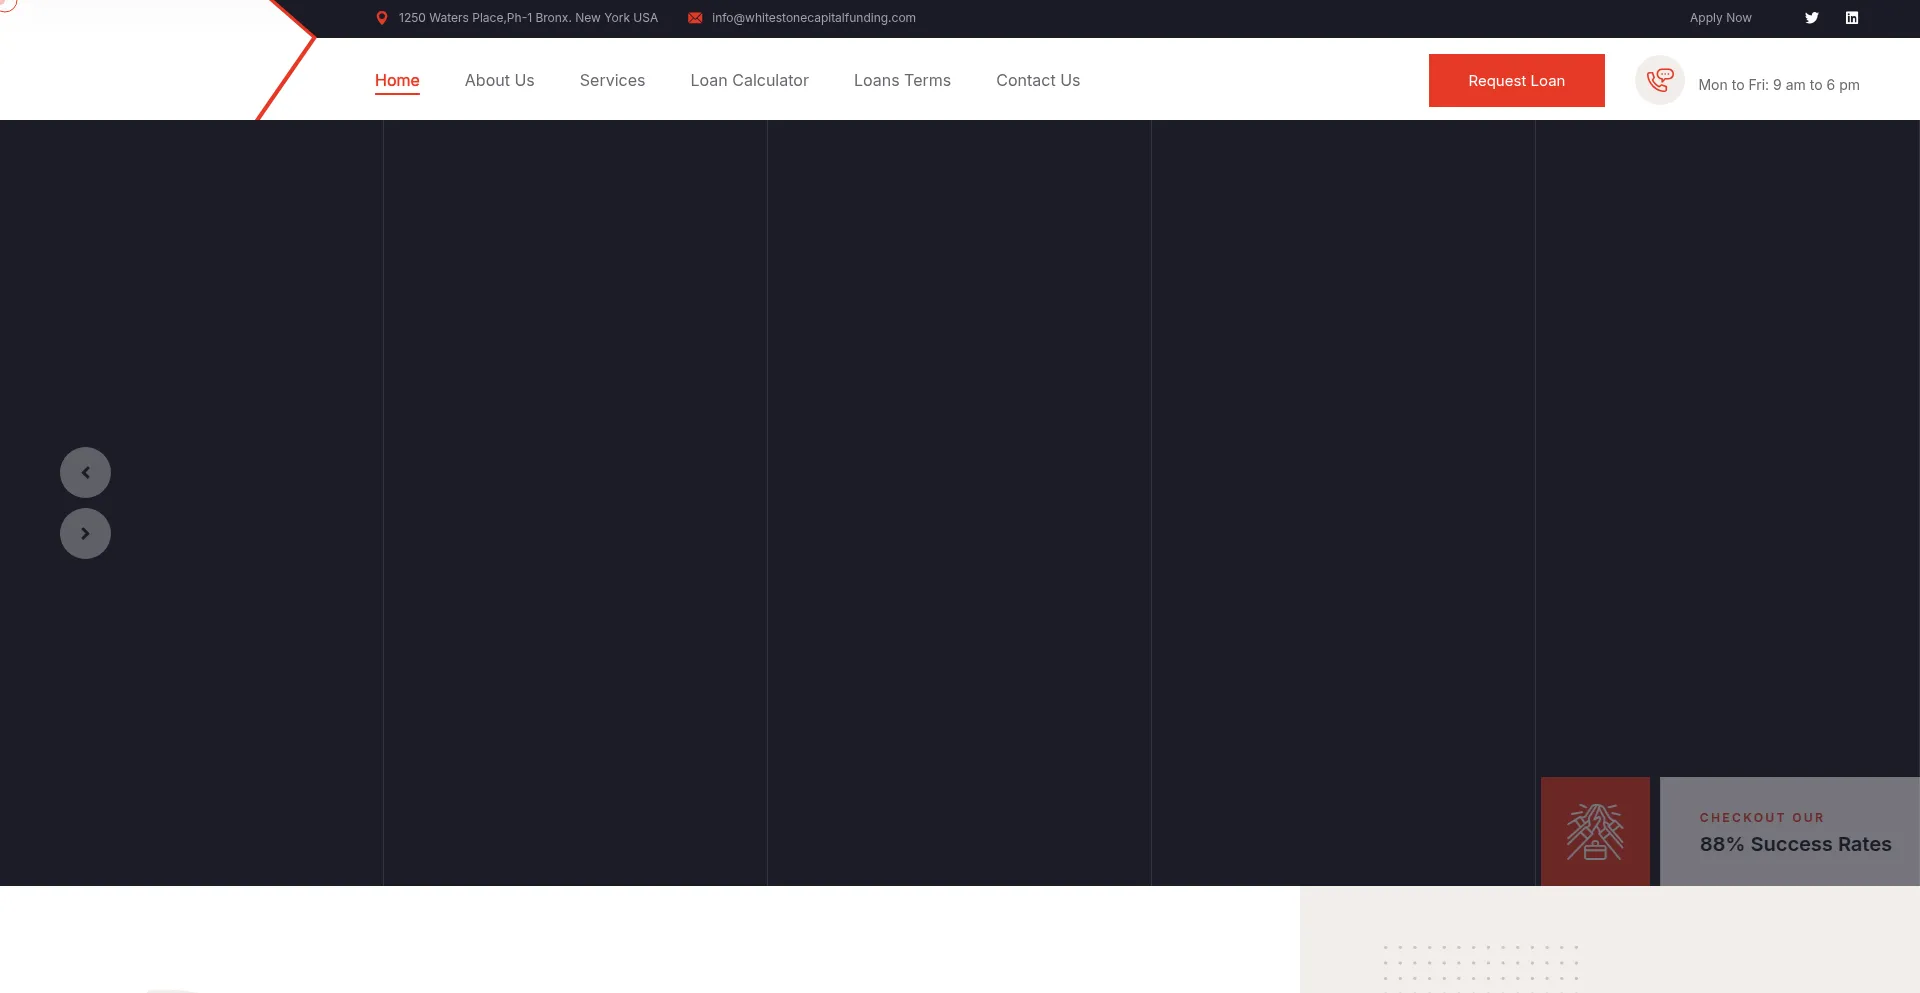The image size is (1920, 993).
Task: Open the Home menu item
Action: [397, 80]
